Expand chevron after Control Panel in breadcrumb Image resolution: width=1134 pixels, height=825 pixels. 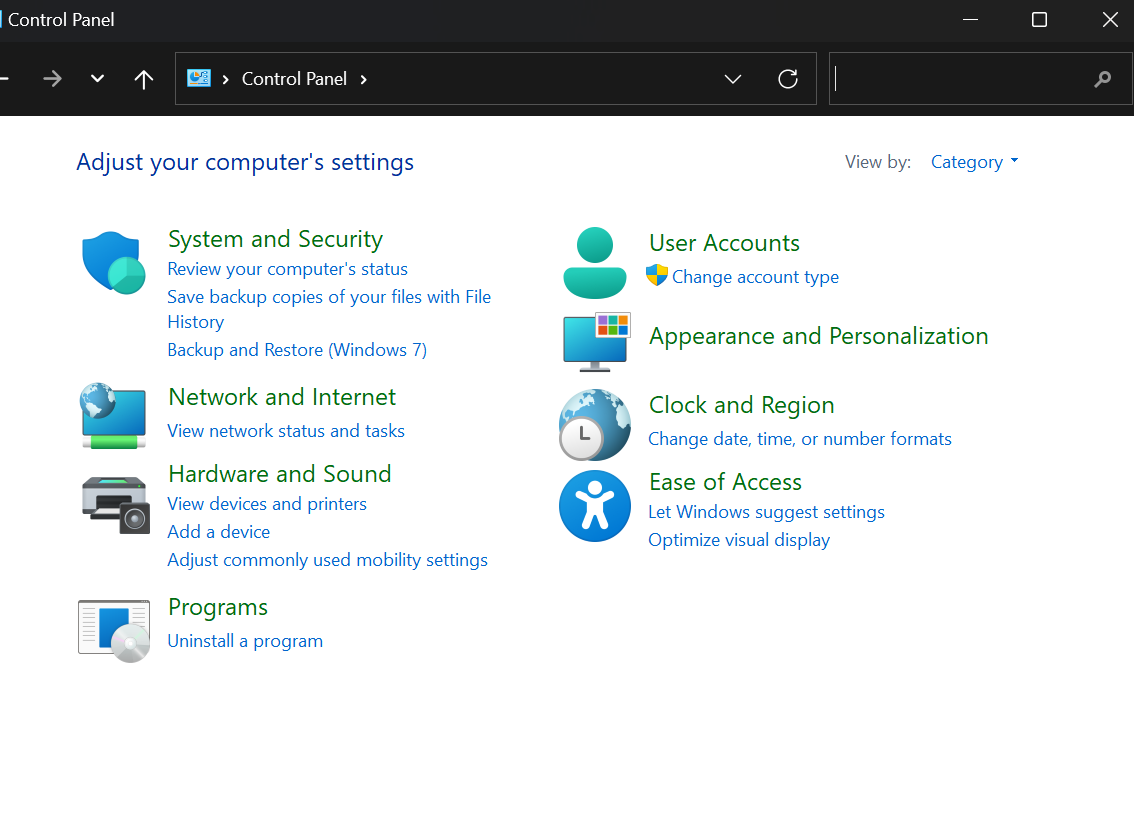[x=364, y=79]
